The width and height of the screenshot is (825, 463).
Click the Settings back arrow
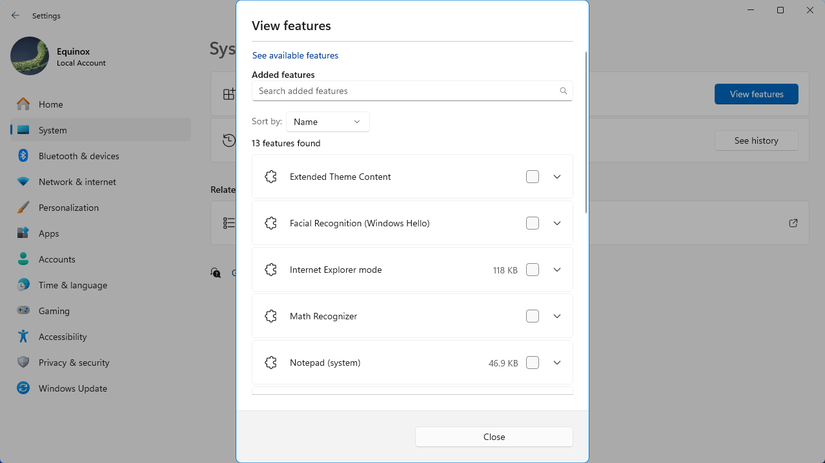tap(15, 16)
